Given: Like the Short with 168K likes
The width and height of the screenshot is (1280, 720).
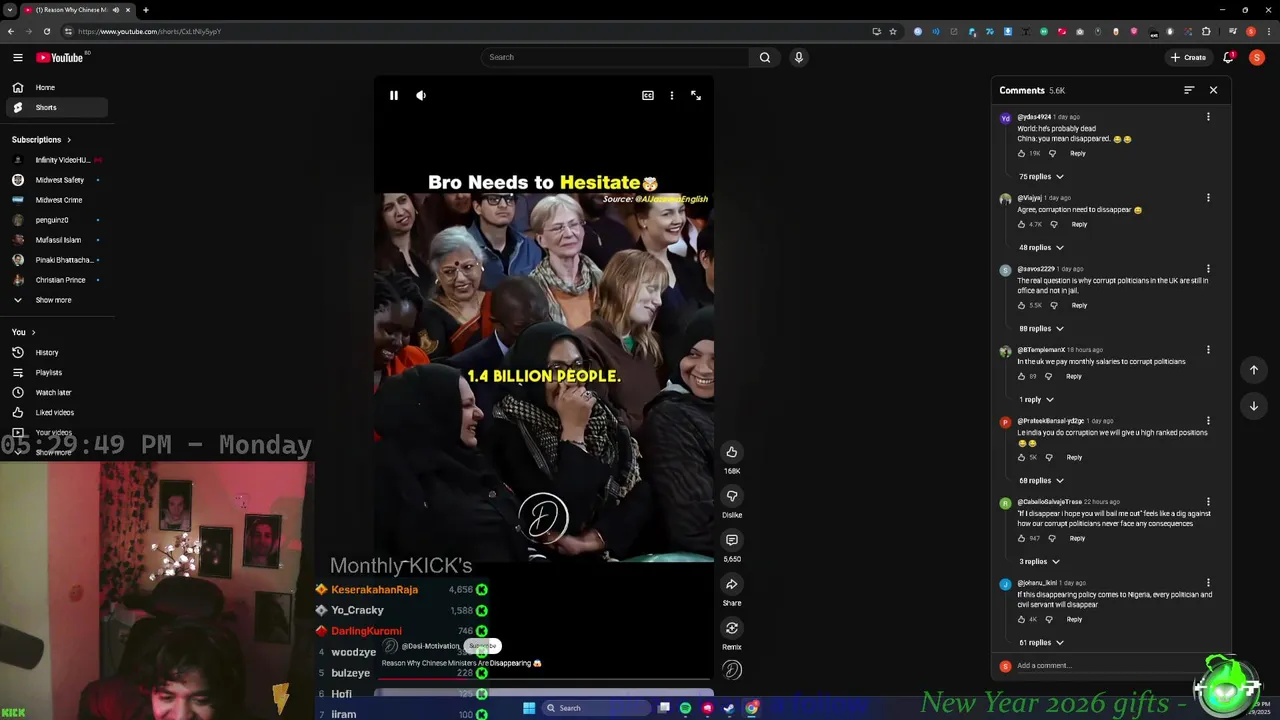Looking at the screenshot, I should [x=732, y=452].
